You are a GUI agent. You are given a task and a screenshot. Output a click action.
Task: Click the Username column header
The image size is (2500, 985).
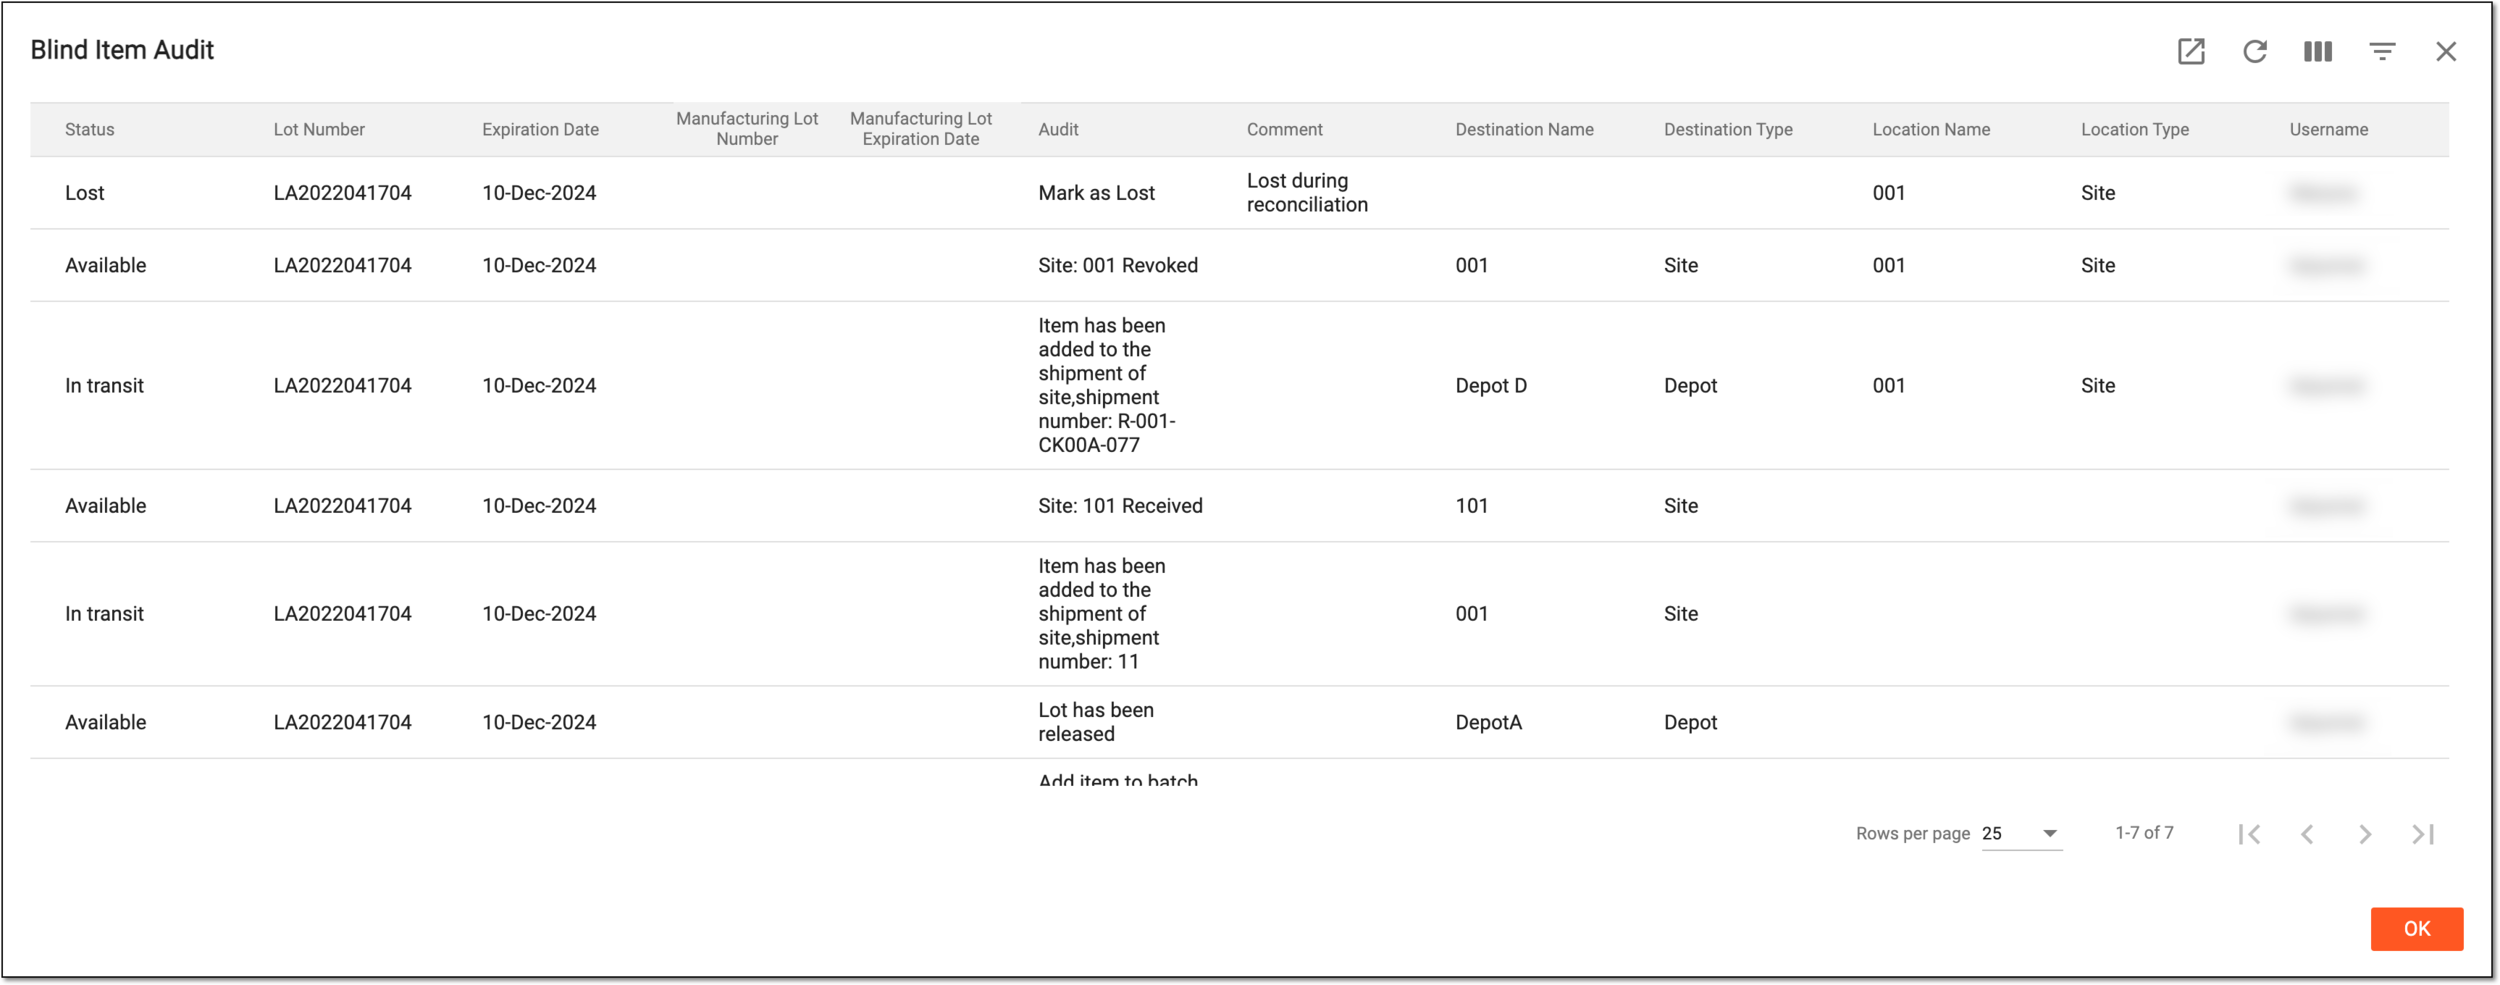click(2329, 129)
